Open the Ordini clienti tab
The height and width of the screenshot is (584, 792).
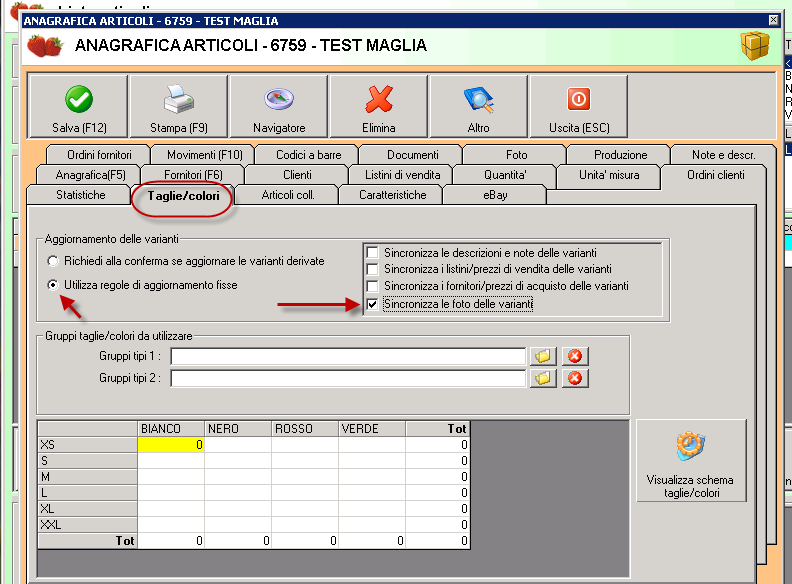[715, 175]
